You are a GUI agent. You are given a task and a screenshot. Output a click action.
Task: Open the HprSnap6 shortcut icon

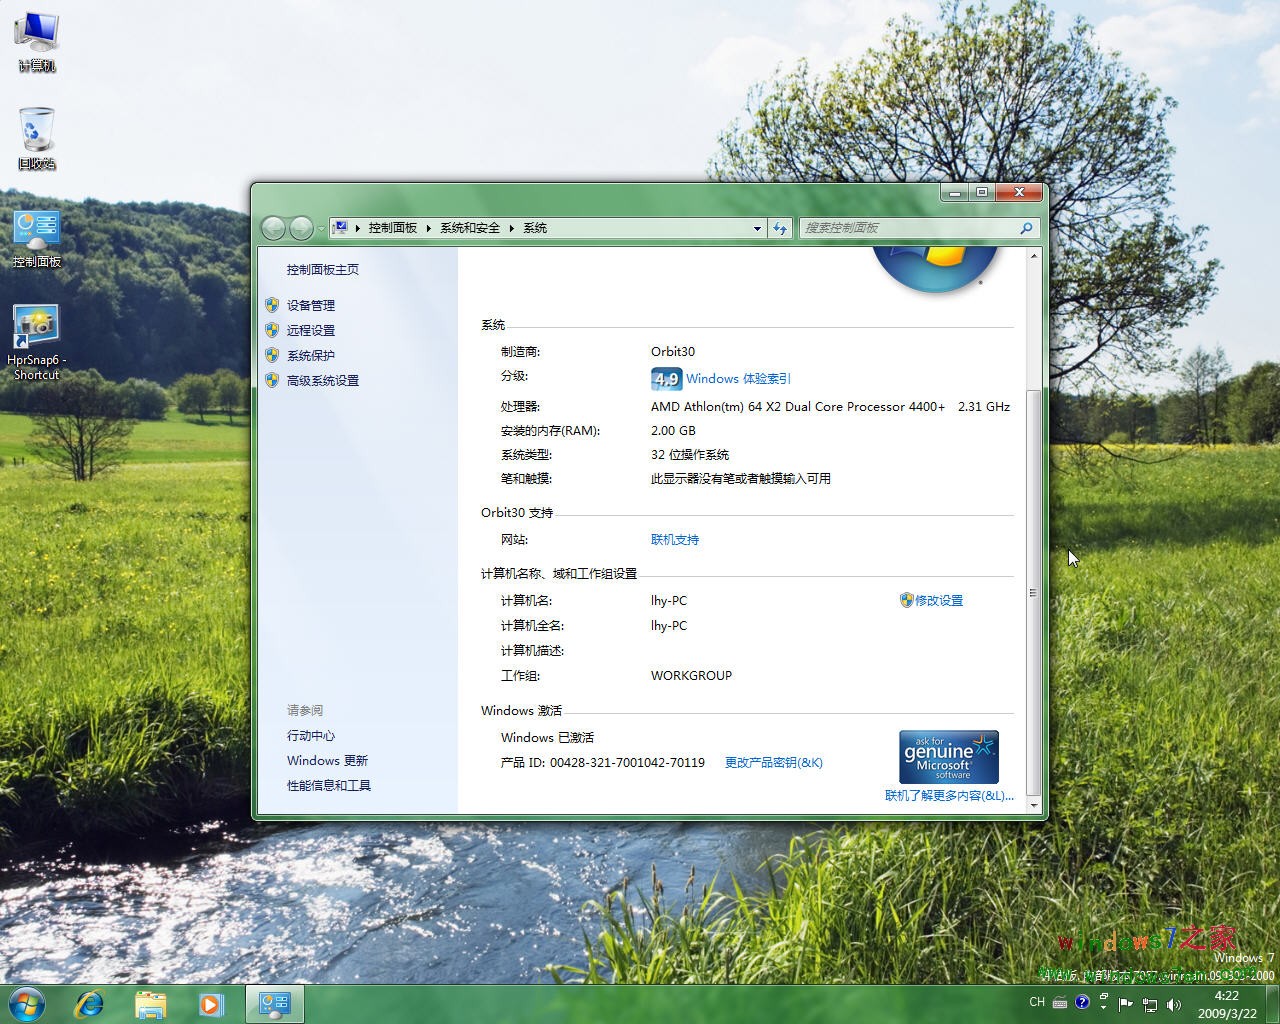click(x=36, y=340)
